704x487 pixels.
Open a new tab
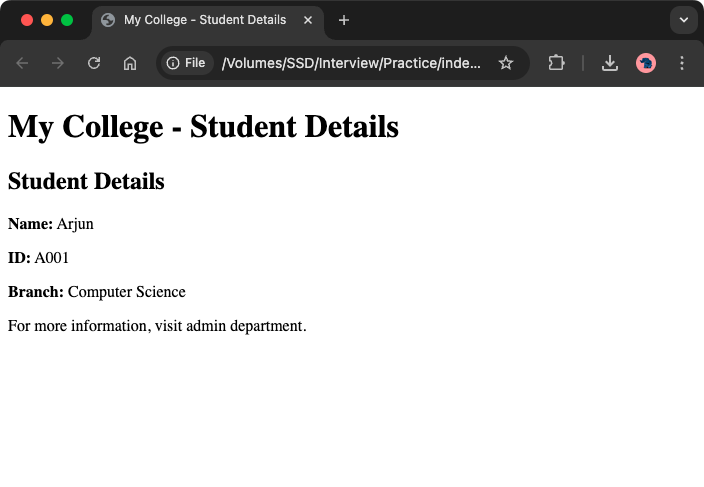click(344, 20)
